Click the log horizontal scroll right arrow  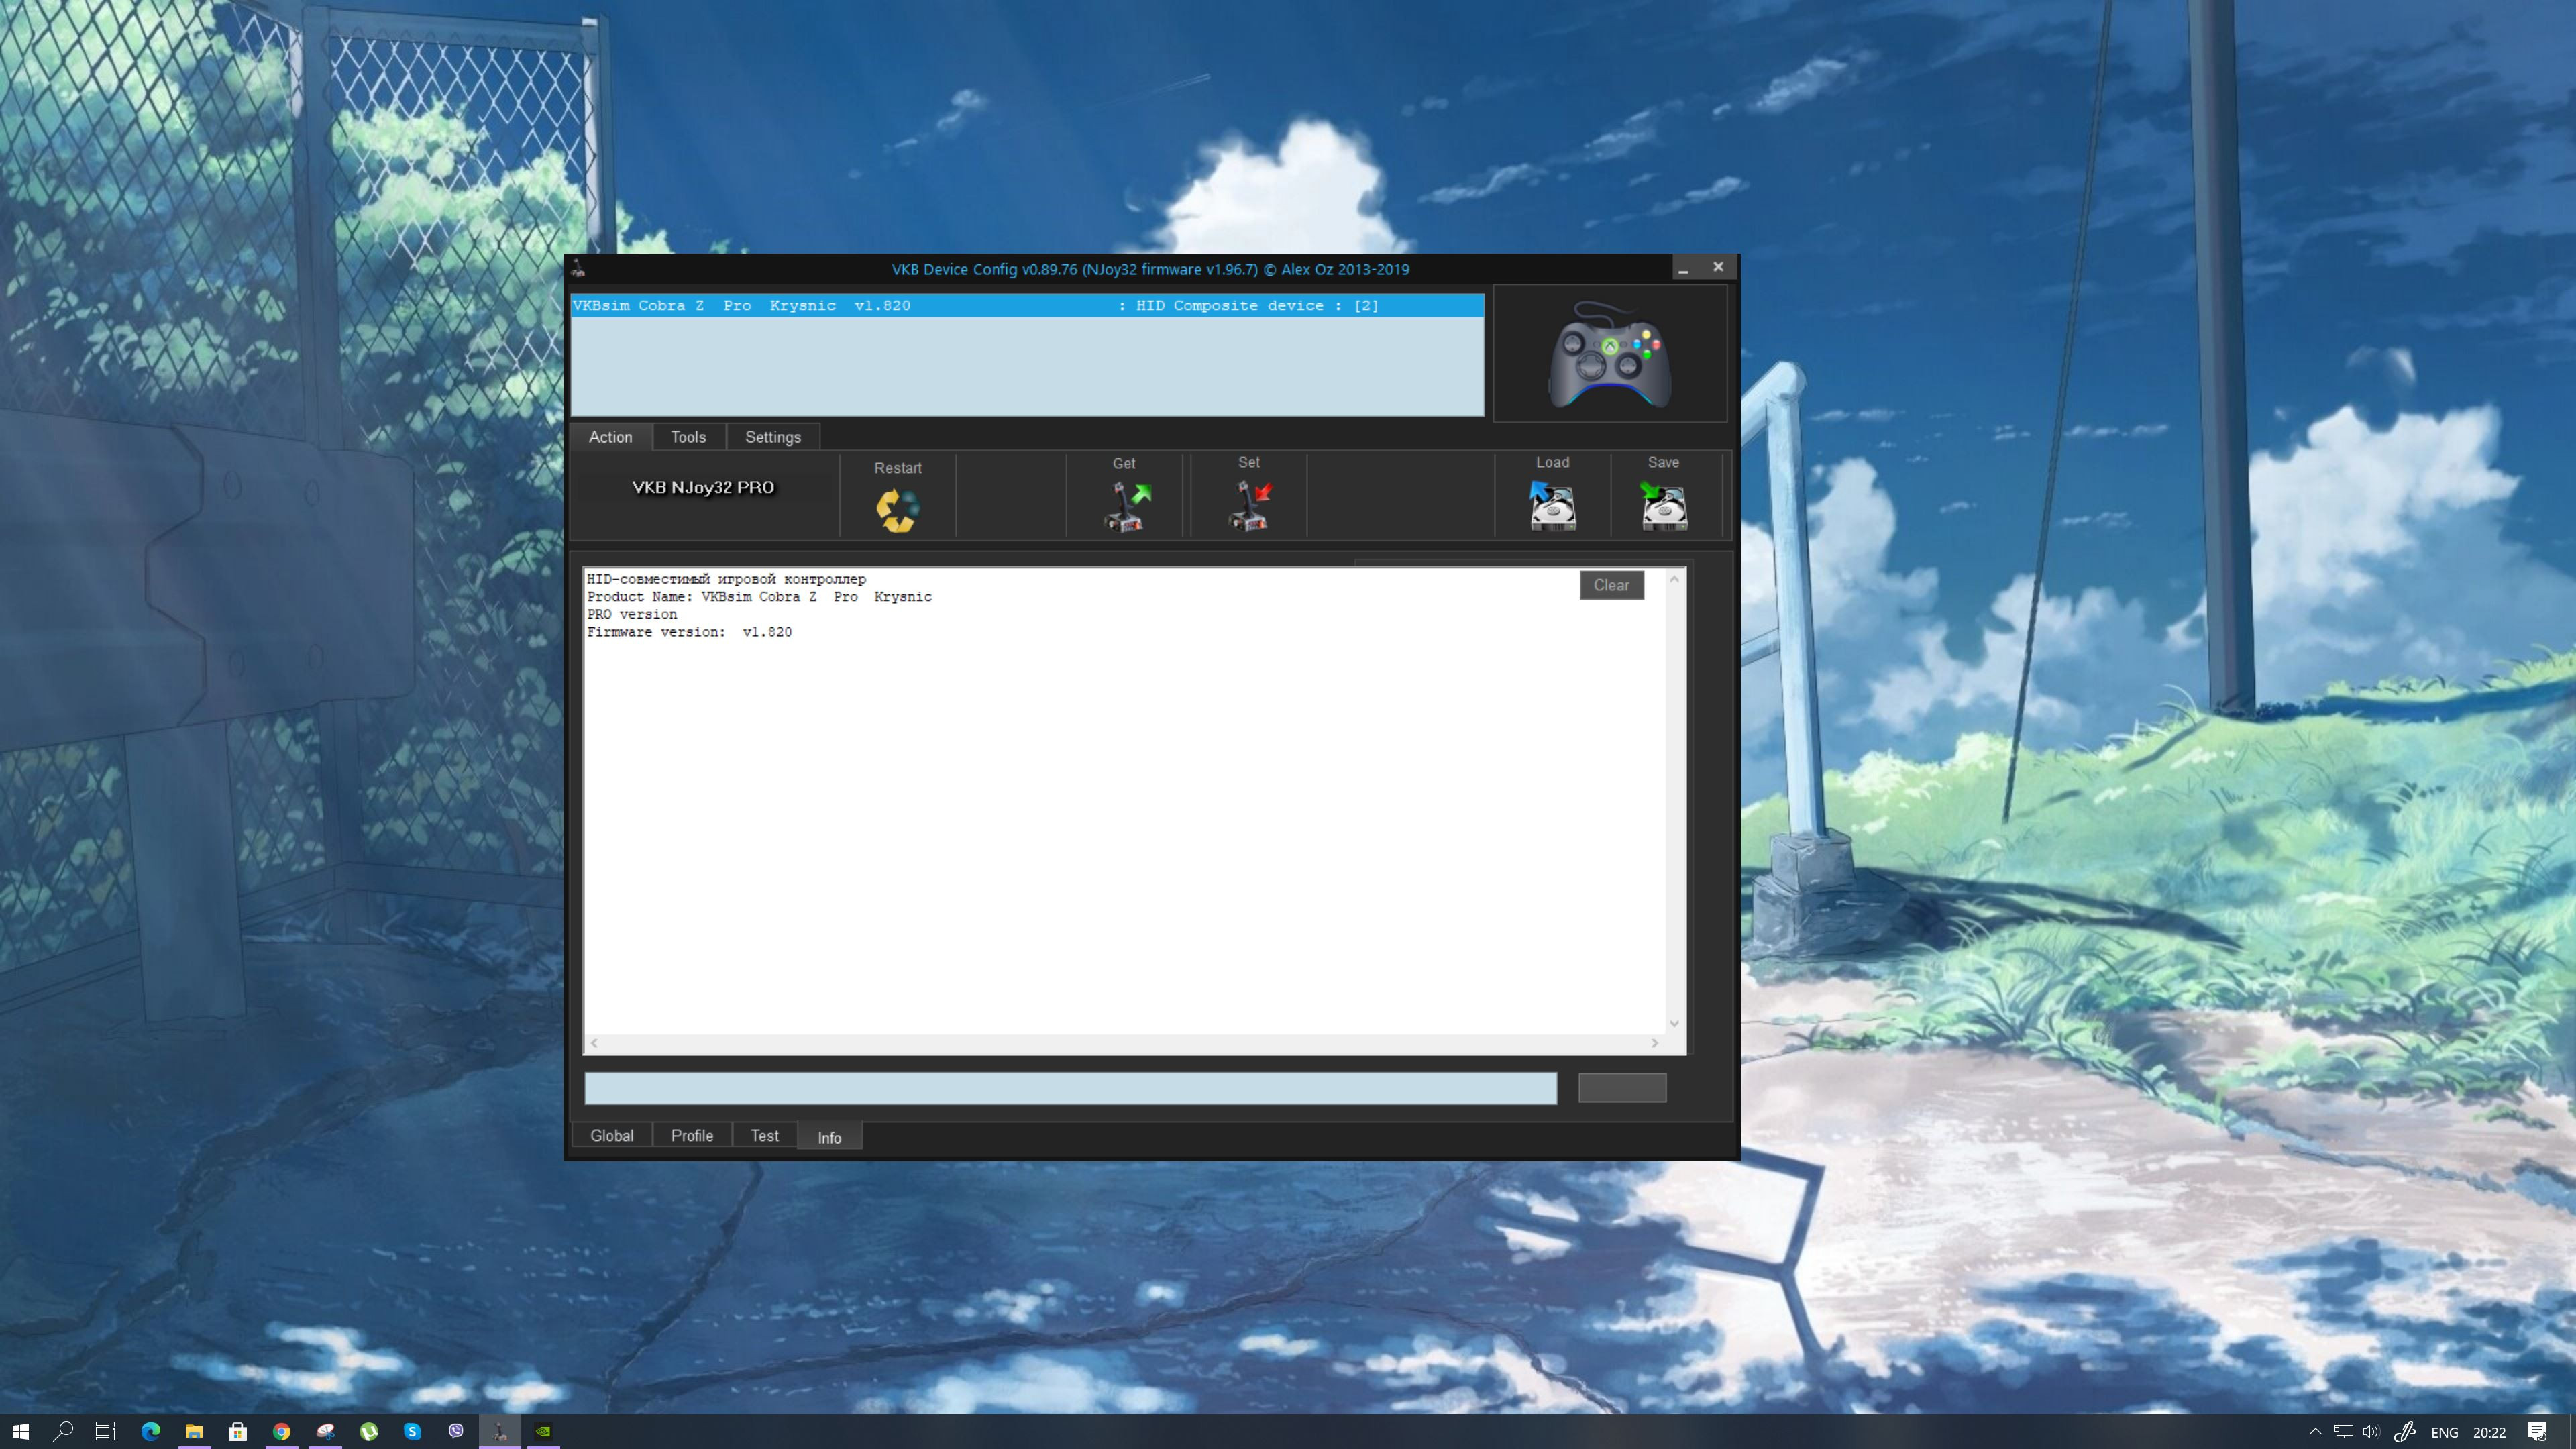(x=1654, y=1043)
